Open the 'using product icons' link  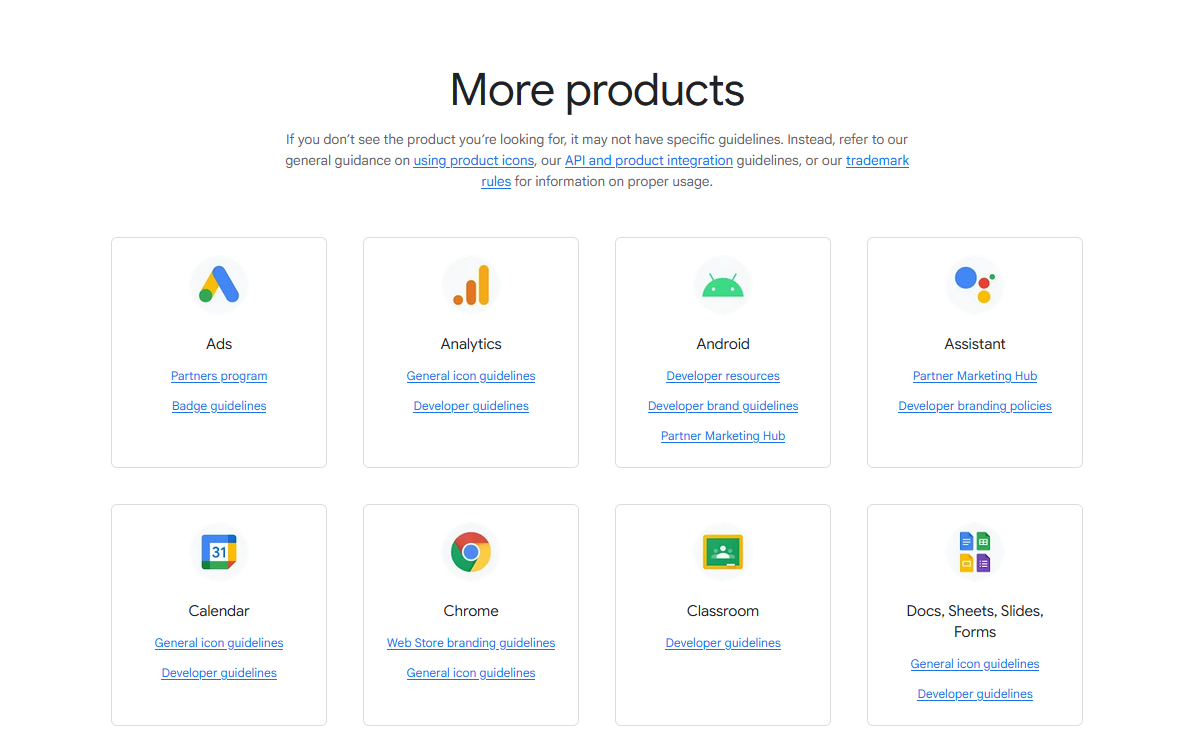pyautogui.click(x=473, y=161)
